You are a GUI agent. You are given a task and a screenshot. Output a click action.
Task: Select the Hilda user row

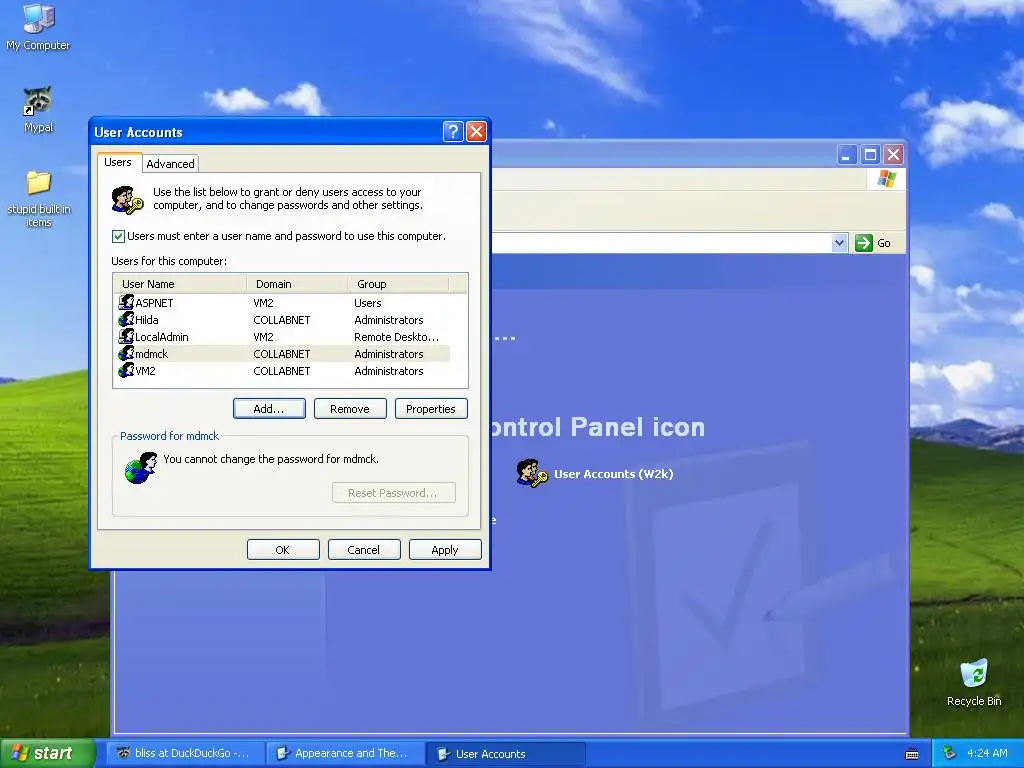coord(282,319)
